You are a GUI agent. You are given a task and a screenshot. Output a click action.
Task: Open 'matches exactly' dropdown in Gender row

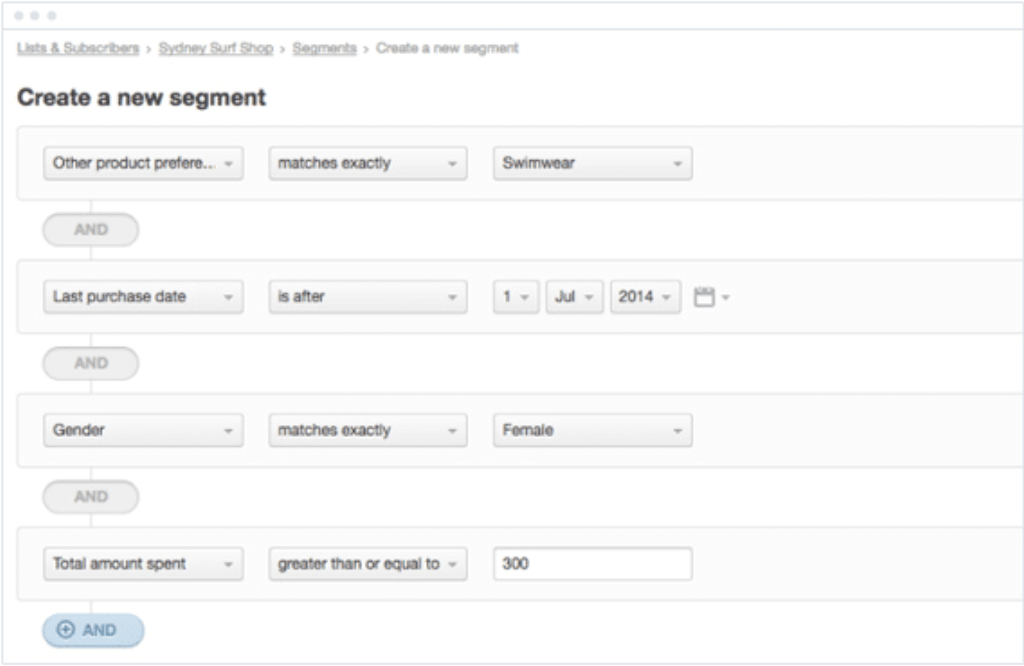[x=367, y=430]
